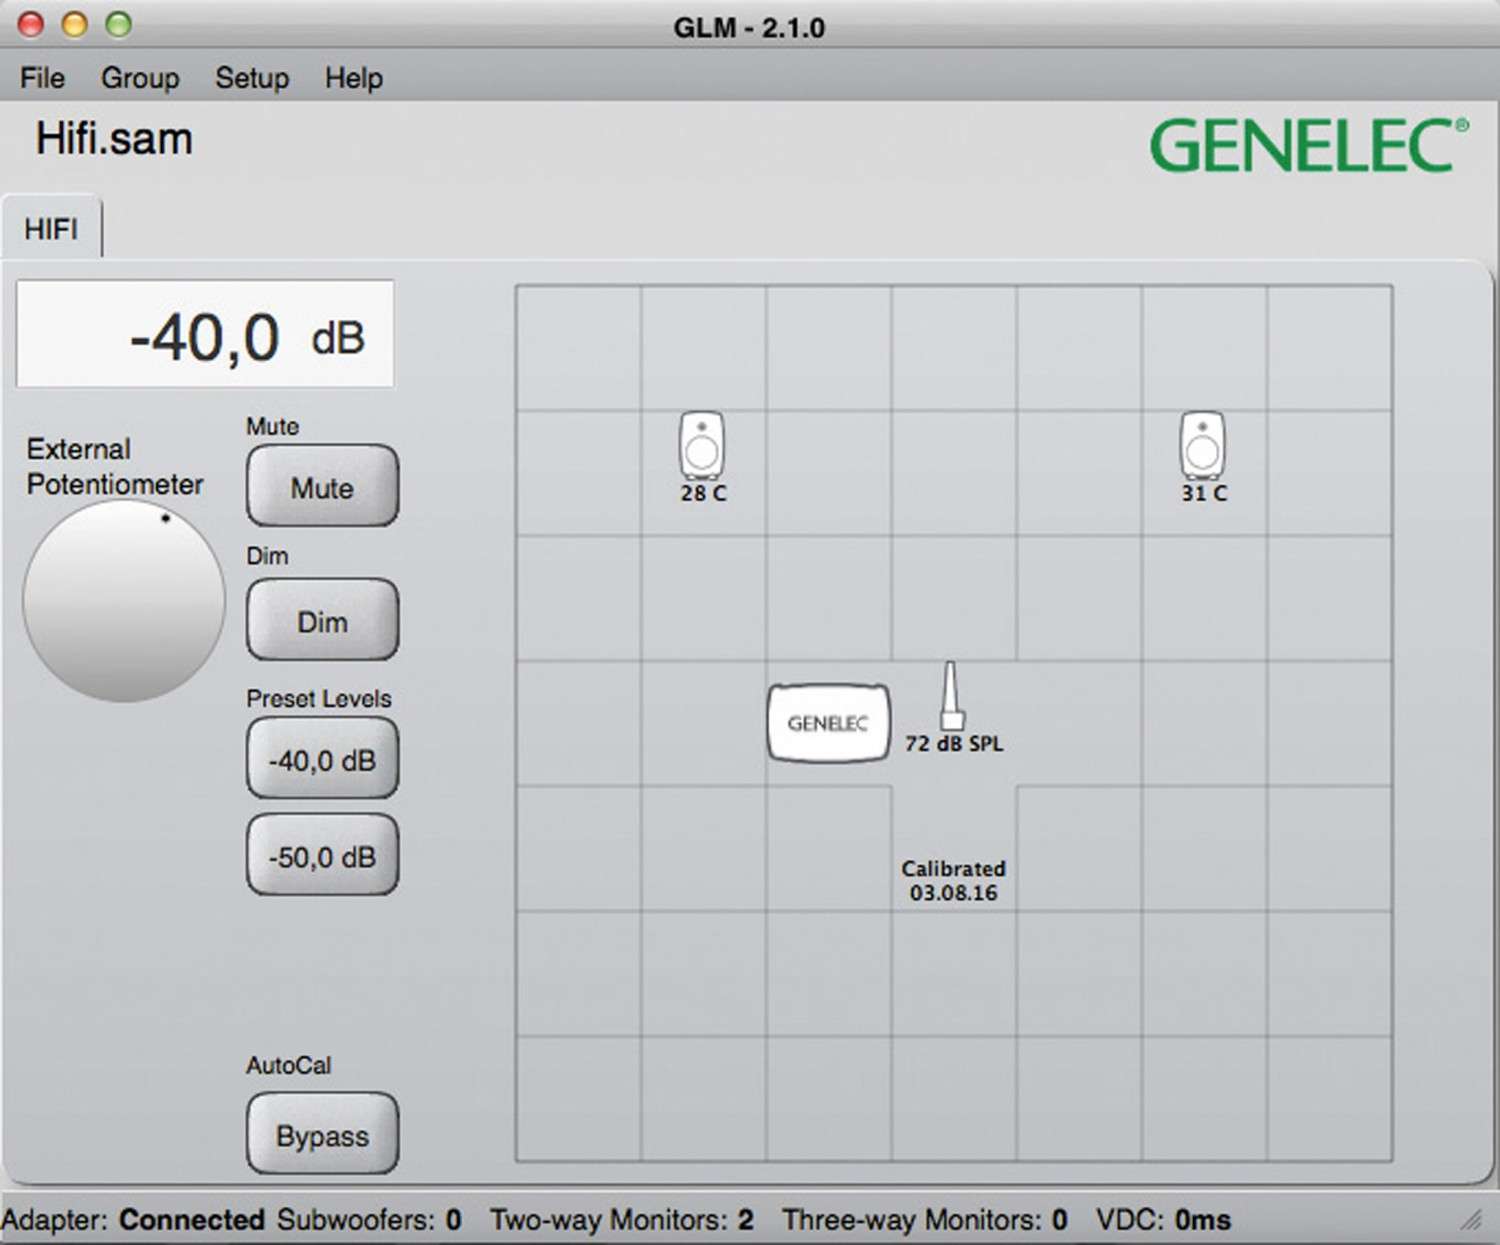Click the Hifi.sam file name
1500x1245 pixels.
coord(114,139)
